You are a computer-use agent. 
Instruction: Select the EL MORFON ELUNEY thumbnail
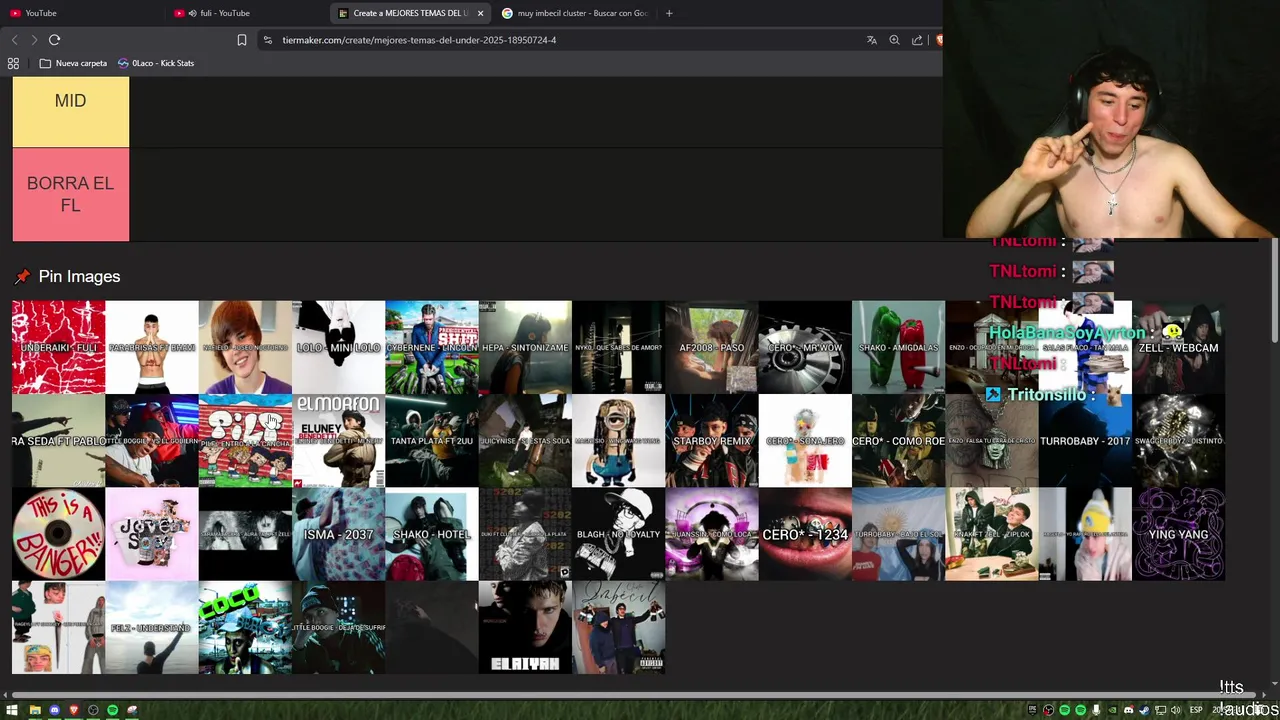point(338,441)
